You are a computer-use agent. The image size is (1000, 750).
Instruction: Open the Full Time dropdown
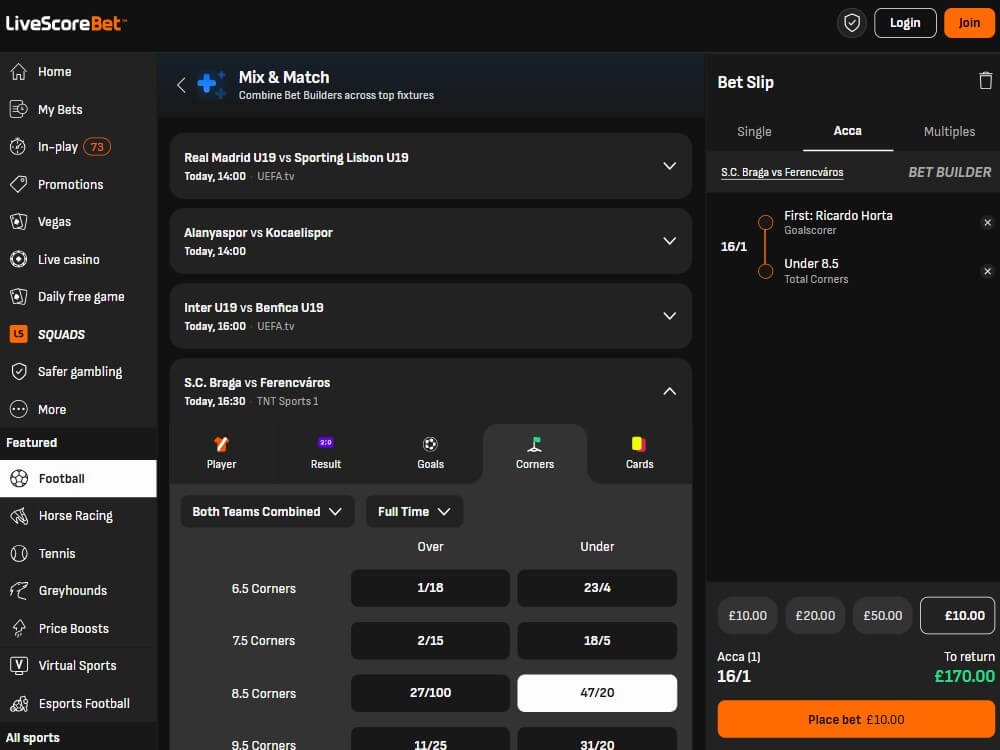point(414,511)
